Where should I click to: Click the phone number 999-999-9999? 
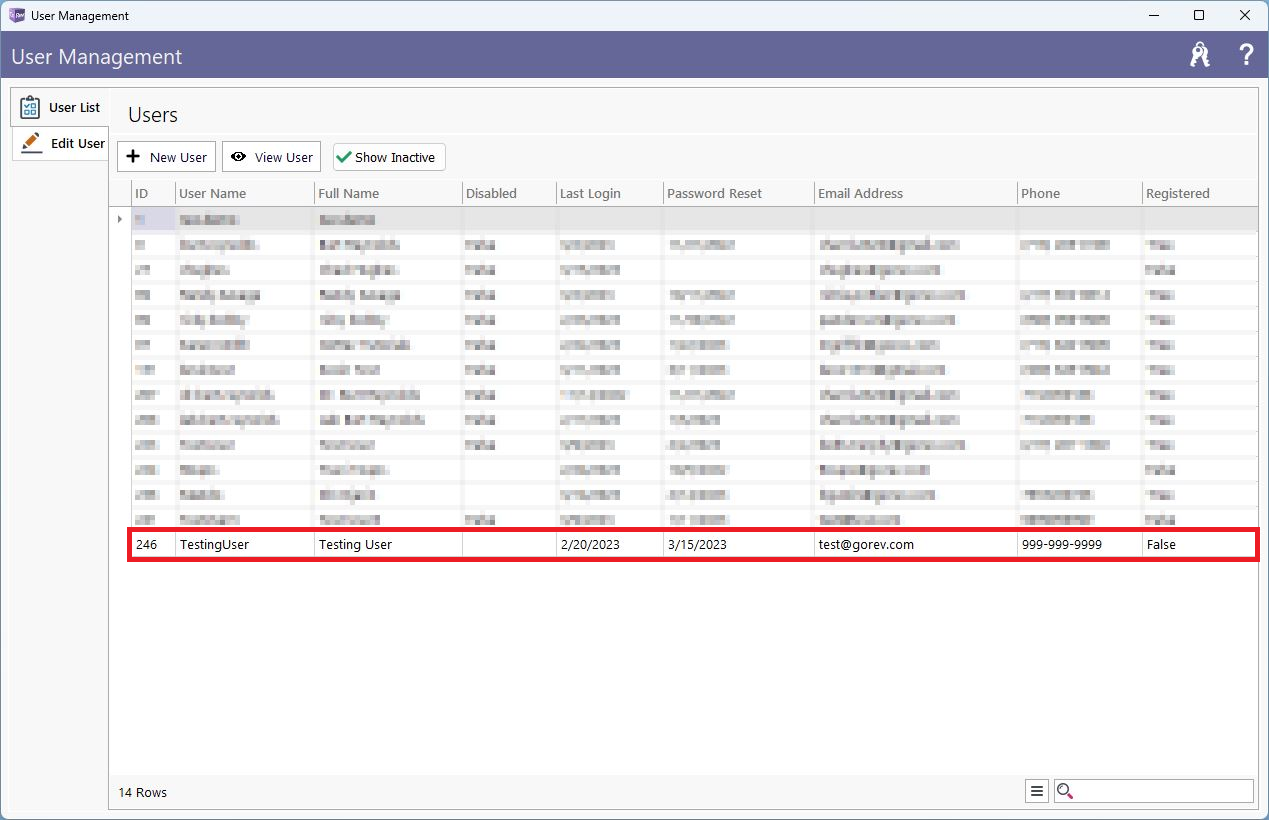click(1079, 545)
